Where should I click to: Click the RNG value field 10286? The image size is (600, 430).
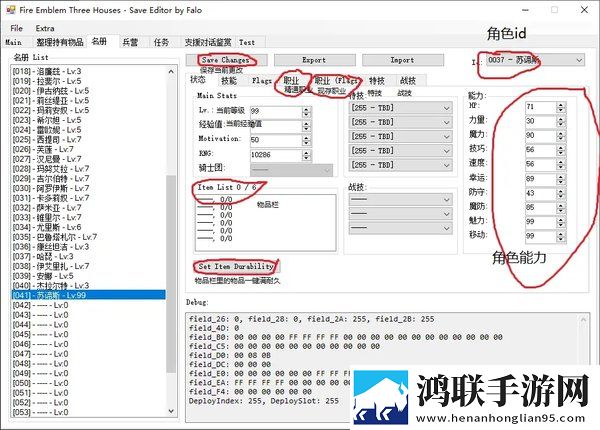tap(276, 155)
